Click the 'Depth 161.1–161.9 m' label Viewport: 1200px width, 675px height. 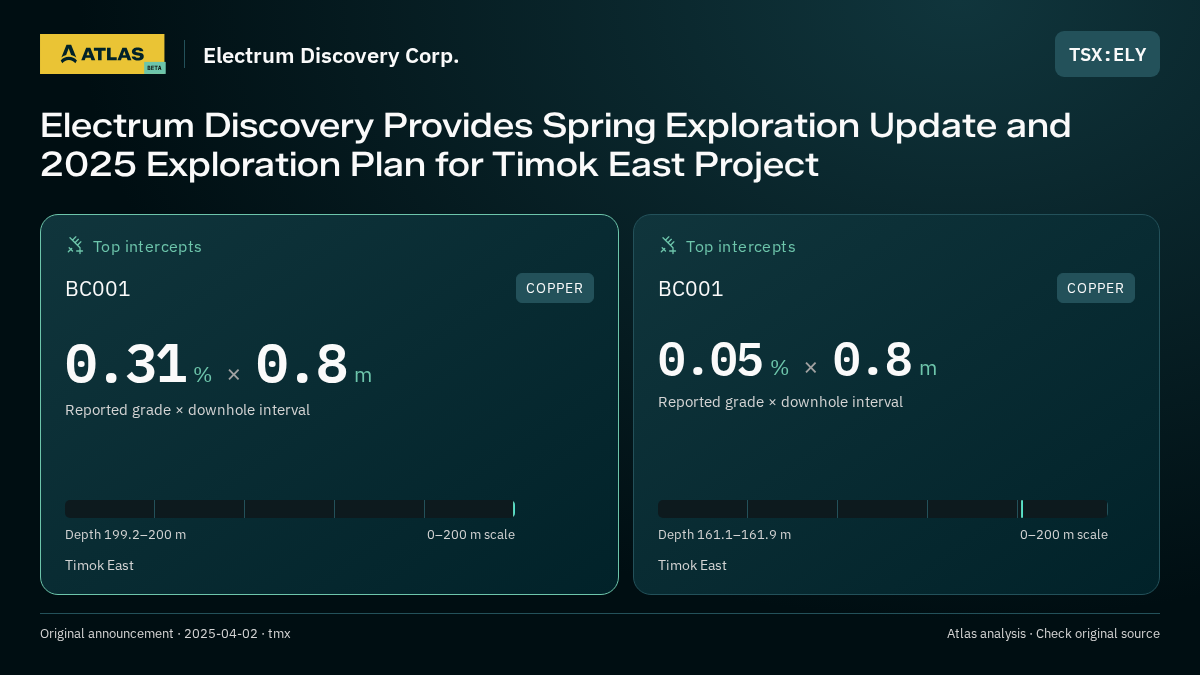pyautogui.click(x=724, y=535)
